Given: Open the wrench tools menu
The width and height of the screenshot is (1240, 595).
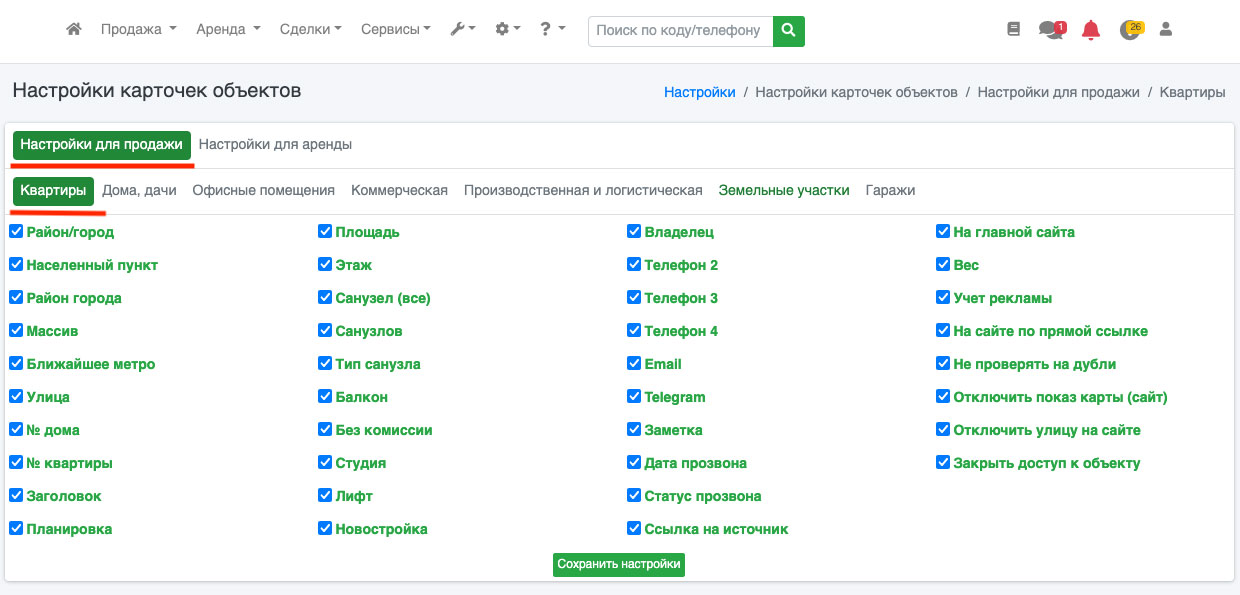Looking at the screenshot, I should pos(462,30).
